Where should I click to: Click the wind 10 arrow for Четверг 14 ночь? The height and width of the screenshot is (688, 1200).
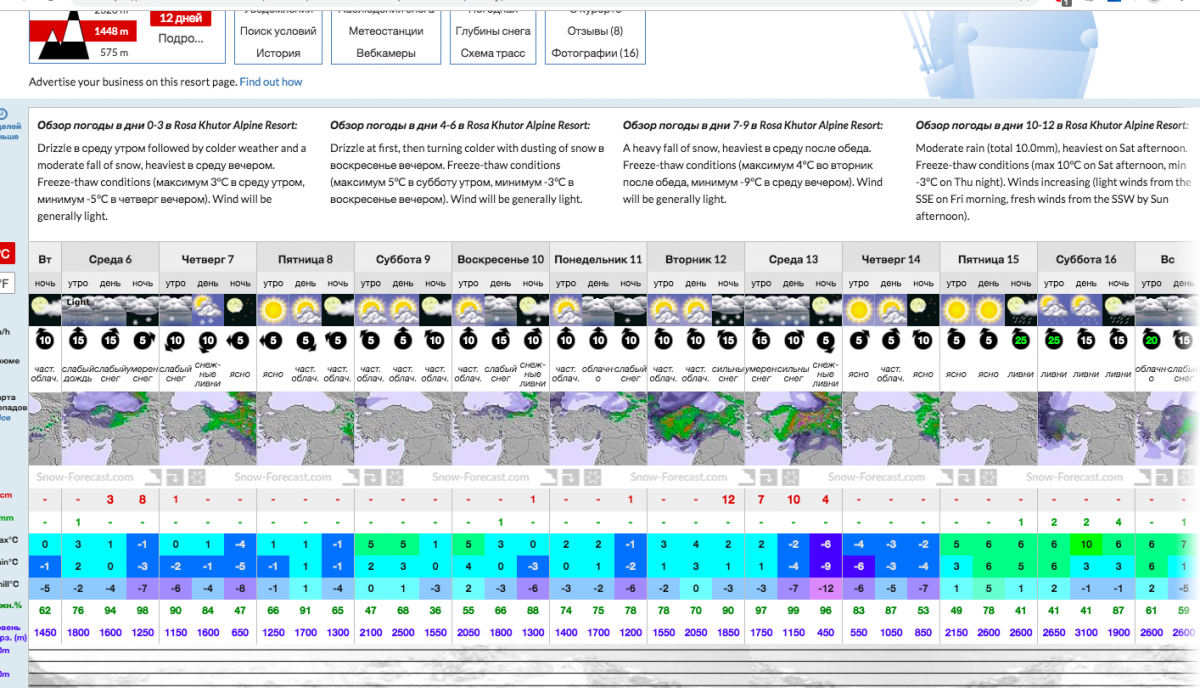tap(924, 341)
